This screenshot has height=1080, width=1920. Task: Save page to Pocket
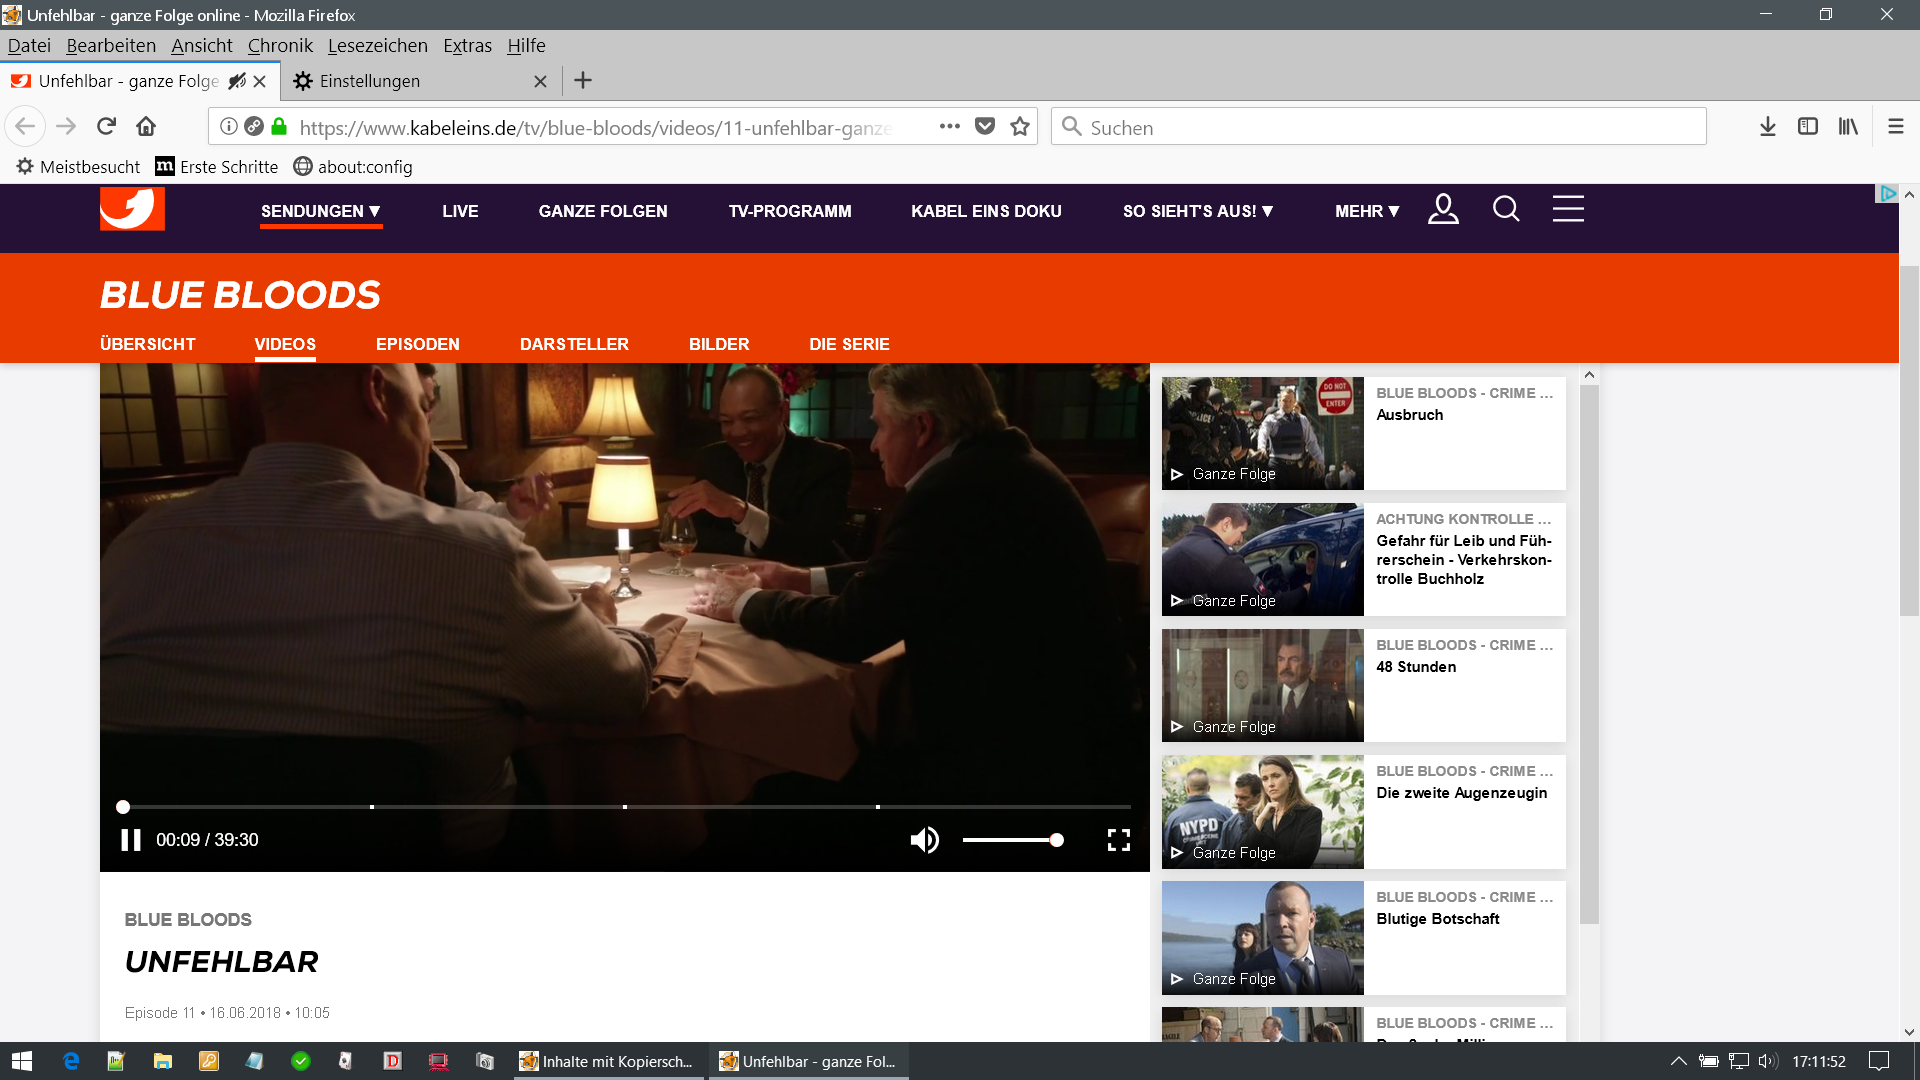(x=985, y=127)
